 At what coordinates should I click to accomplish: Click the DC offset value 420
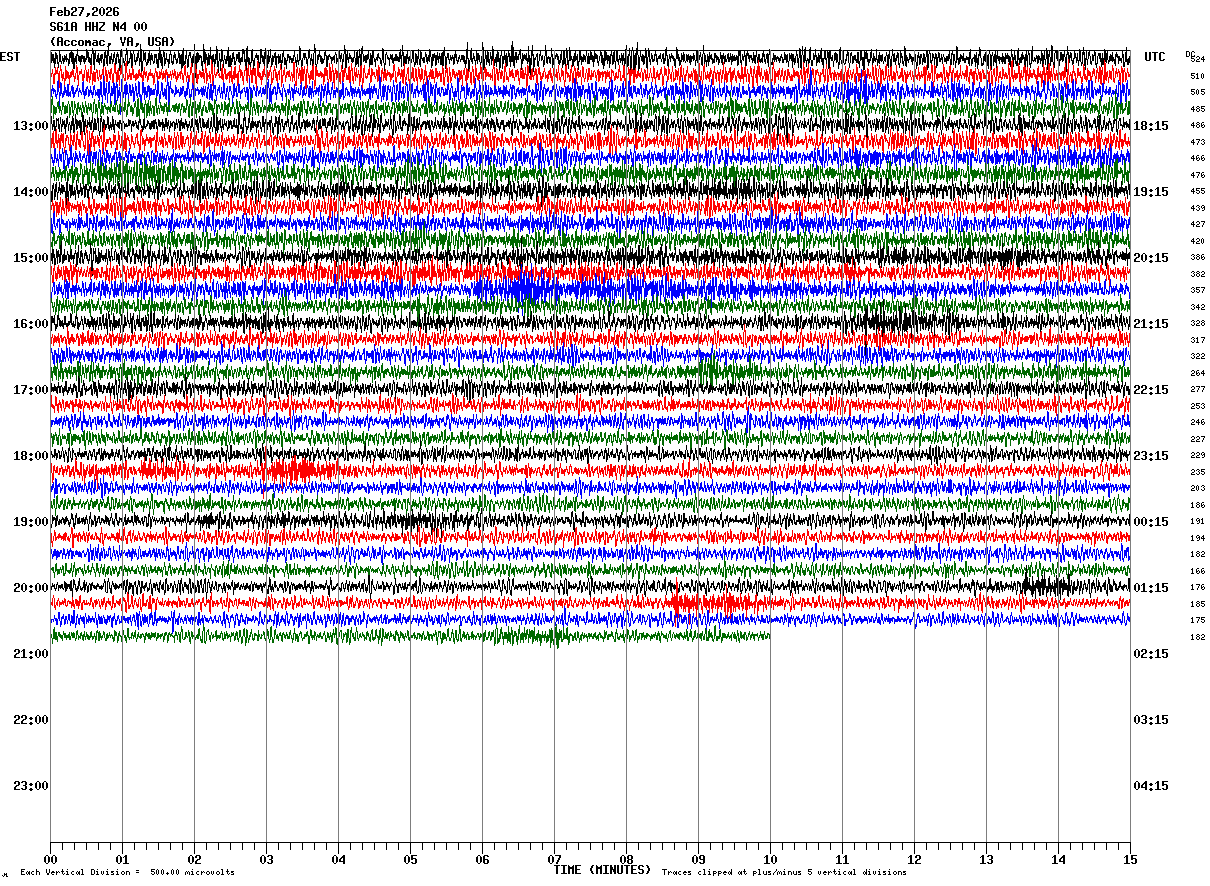(x=1198, y=241)
